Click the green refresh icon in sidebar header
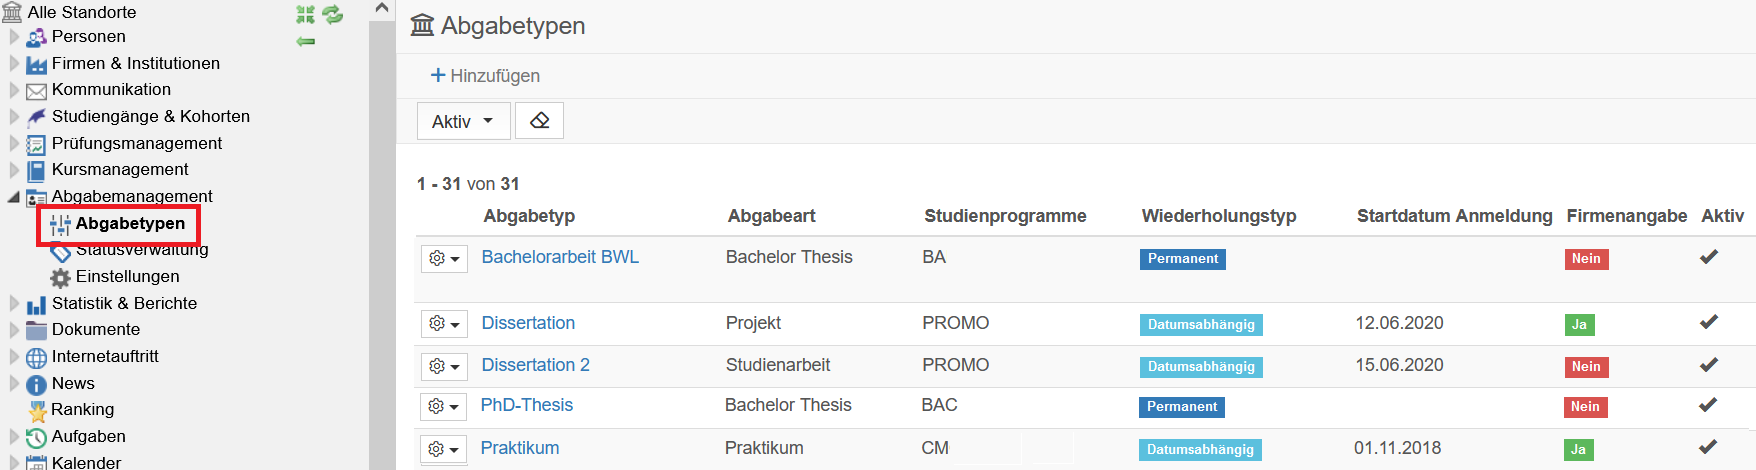 click(x=333, y=14)
